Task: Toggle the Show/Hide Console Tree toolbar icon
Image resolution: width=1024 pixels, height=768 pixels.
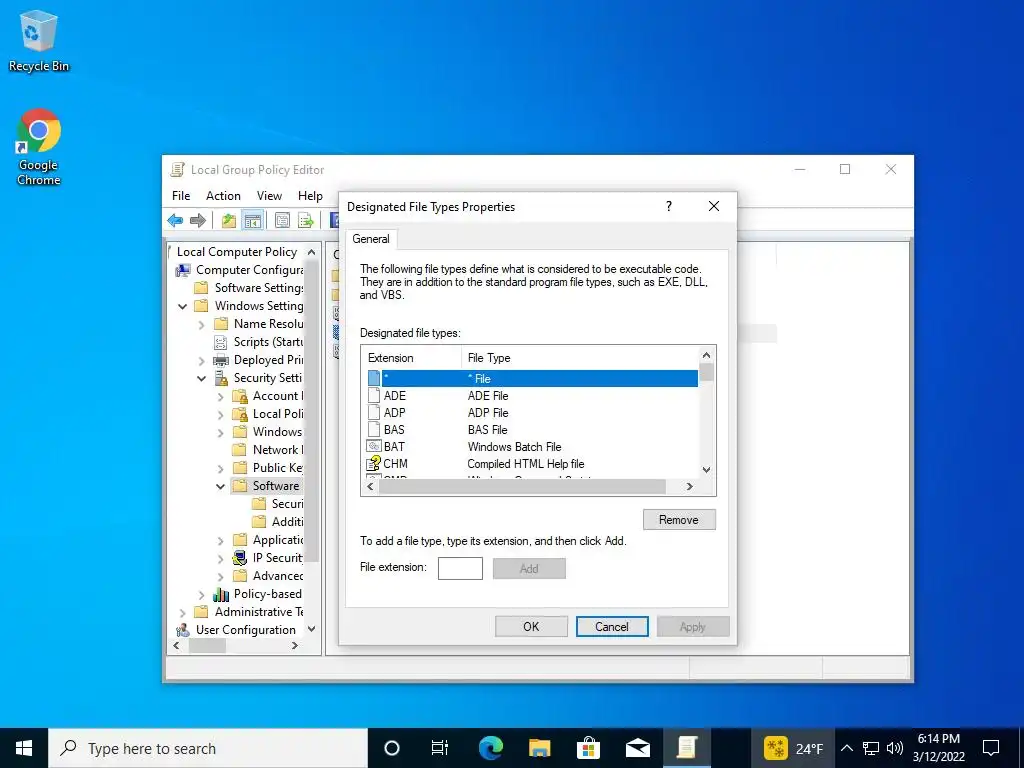Action: click(253, 221)
